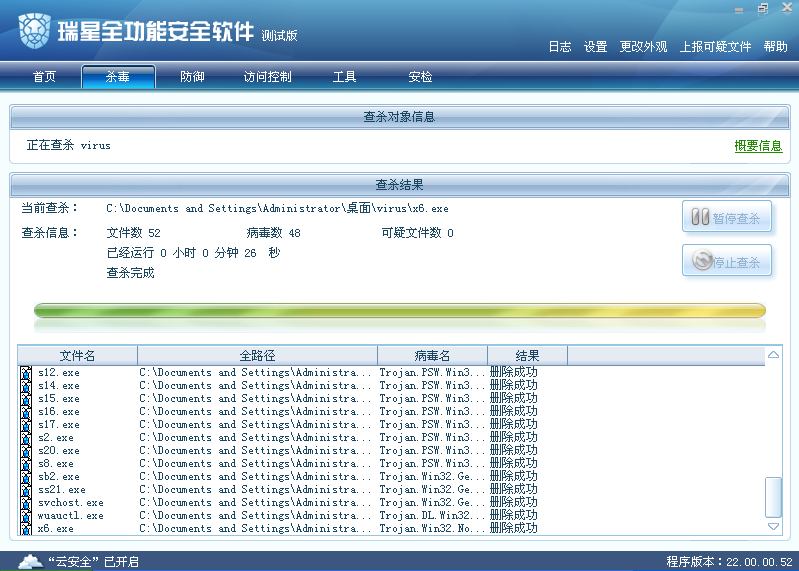The image size is (799, 571).
Task: Open the 帮助 menu
Action: coord(776,47)
